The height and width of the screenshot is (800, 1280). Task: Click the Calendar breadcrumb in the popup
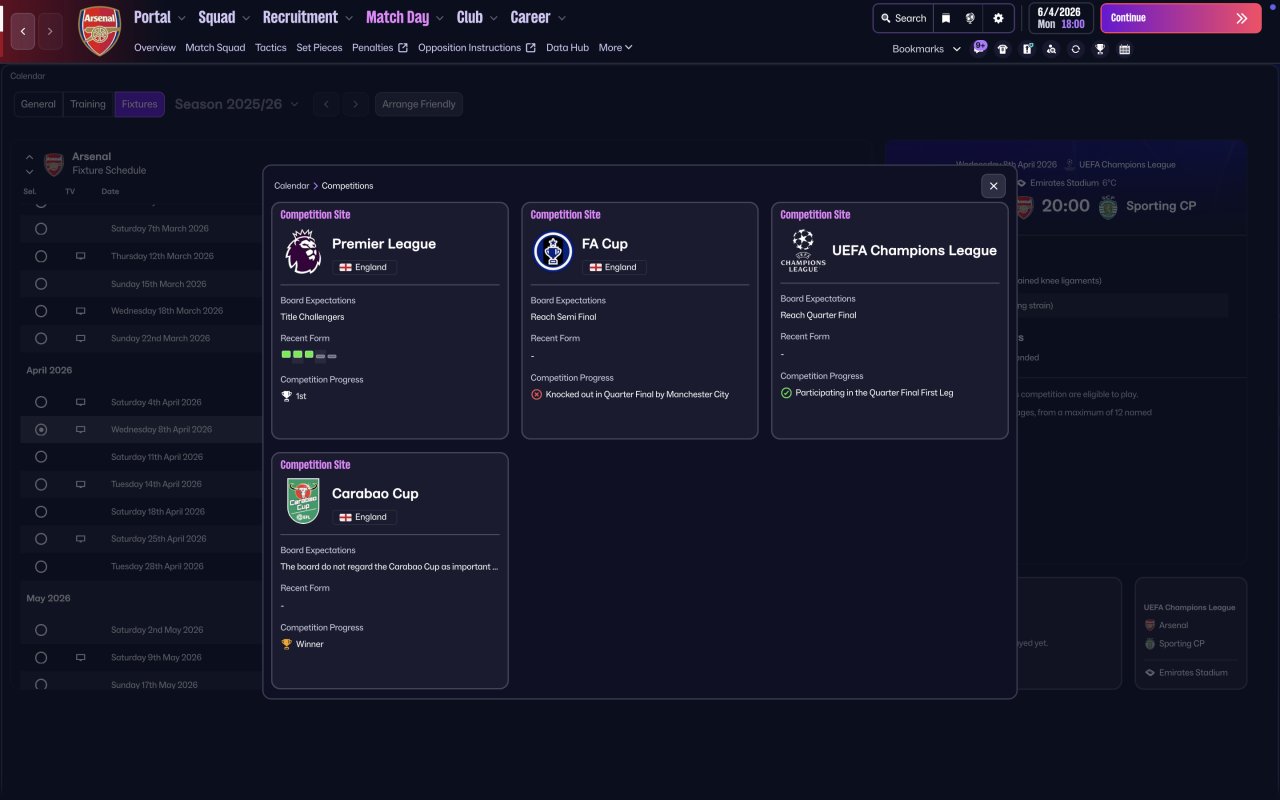click(292, 186)
